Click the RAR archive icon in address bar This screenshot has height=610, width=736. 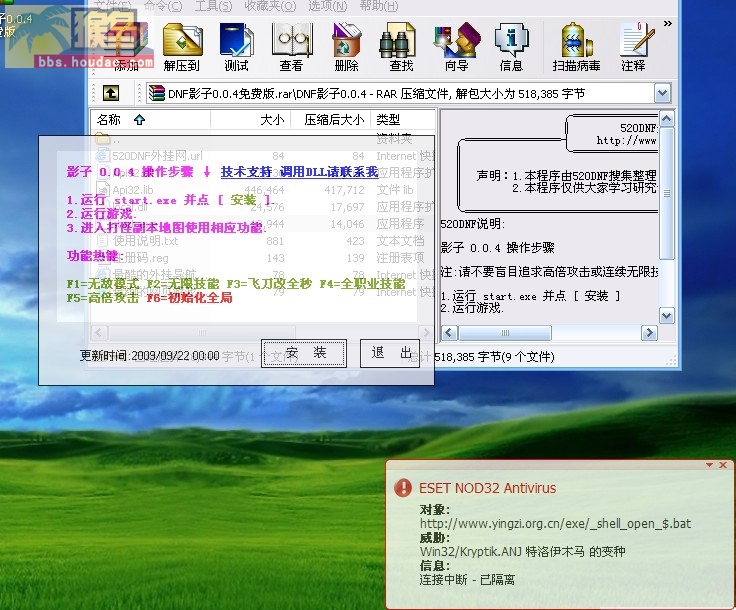tap(157, 93)
